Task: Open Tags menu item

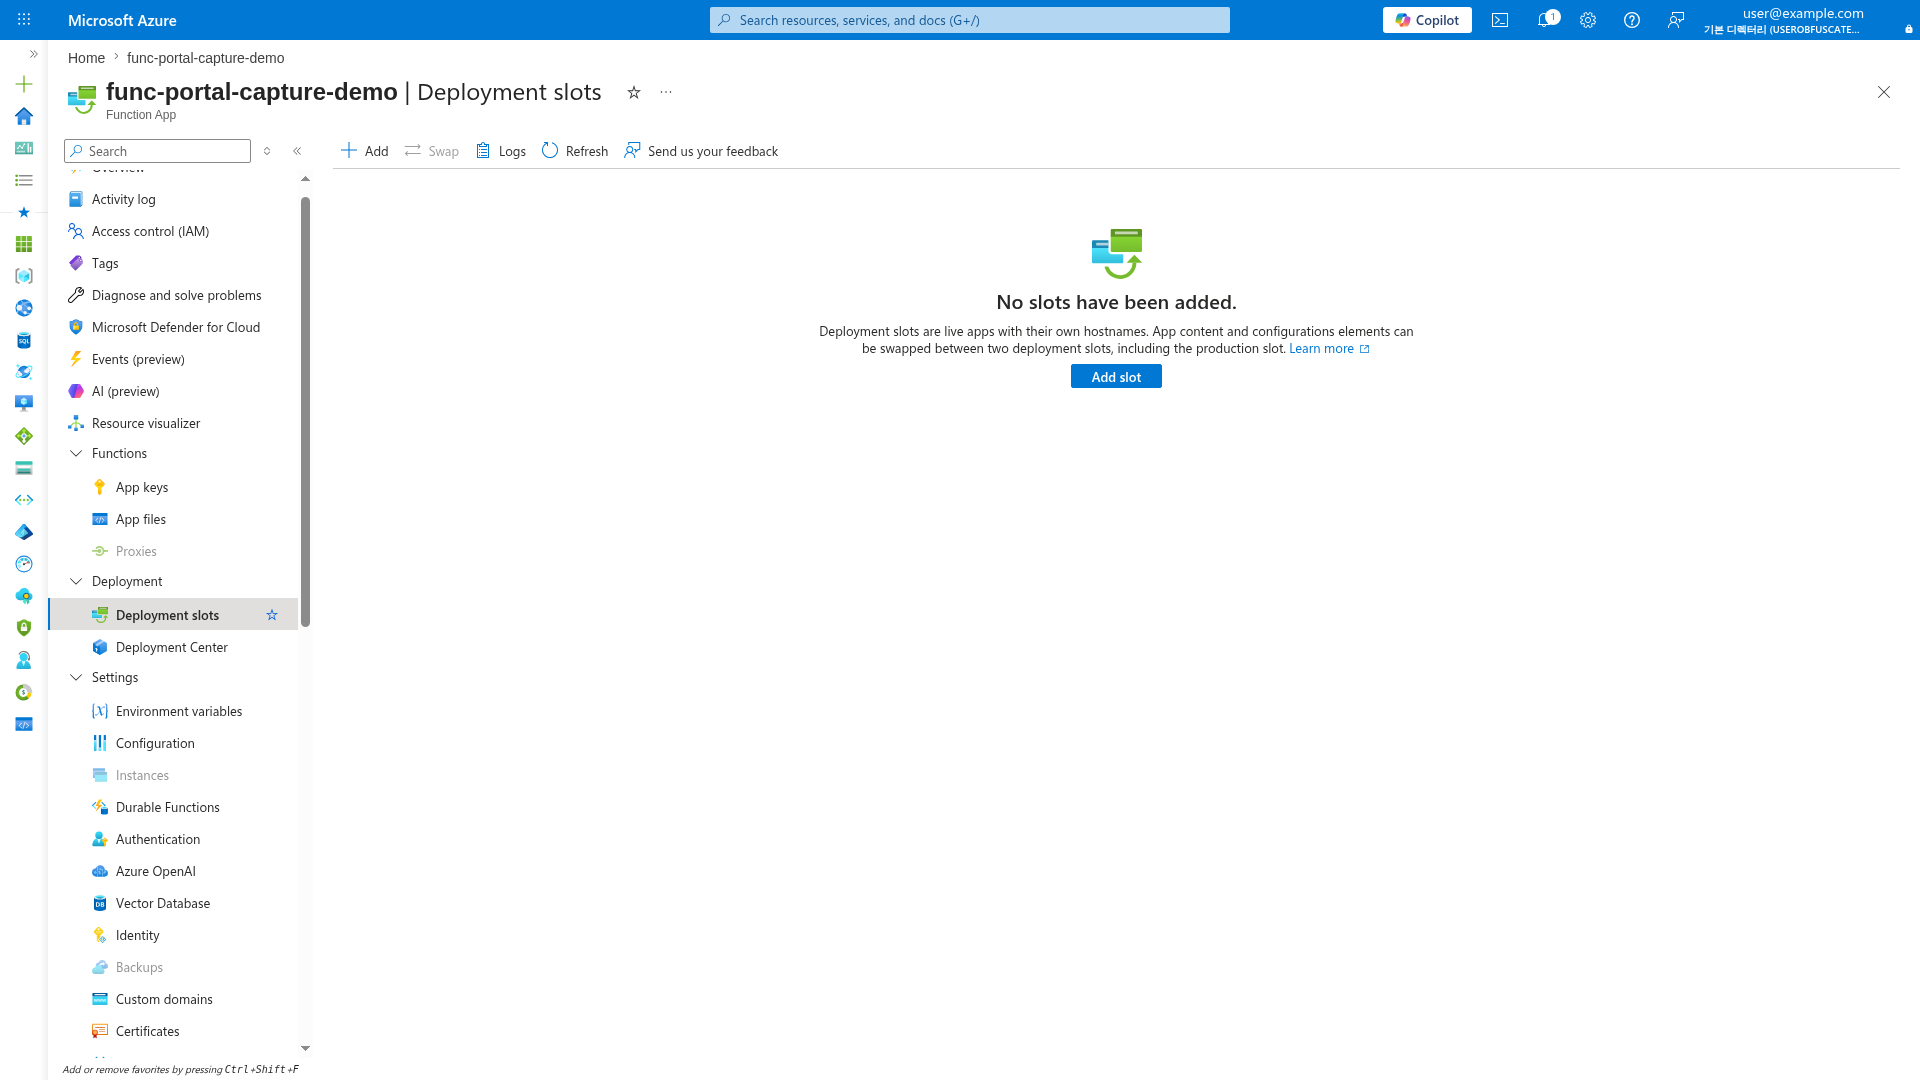Action: click(173, 263)
